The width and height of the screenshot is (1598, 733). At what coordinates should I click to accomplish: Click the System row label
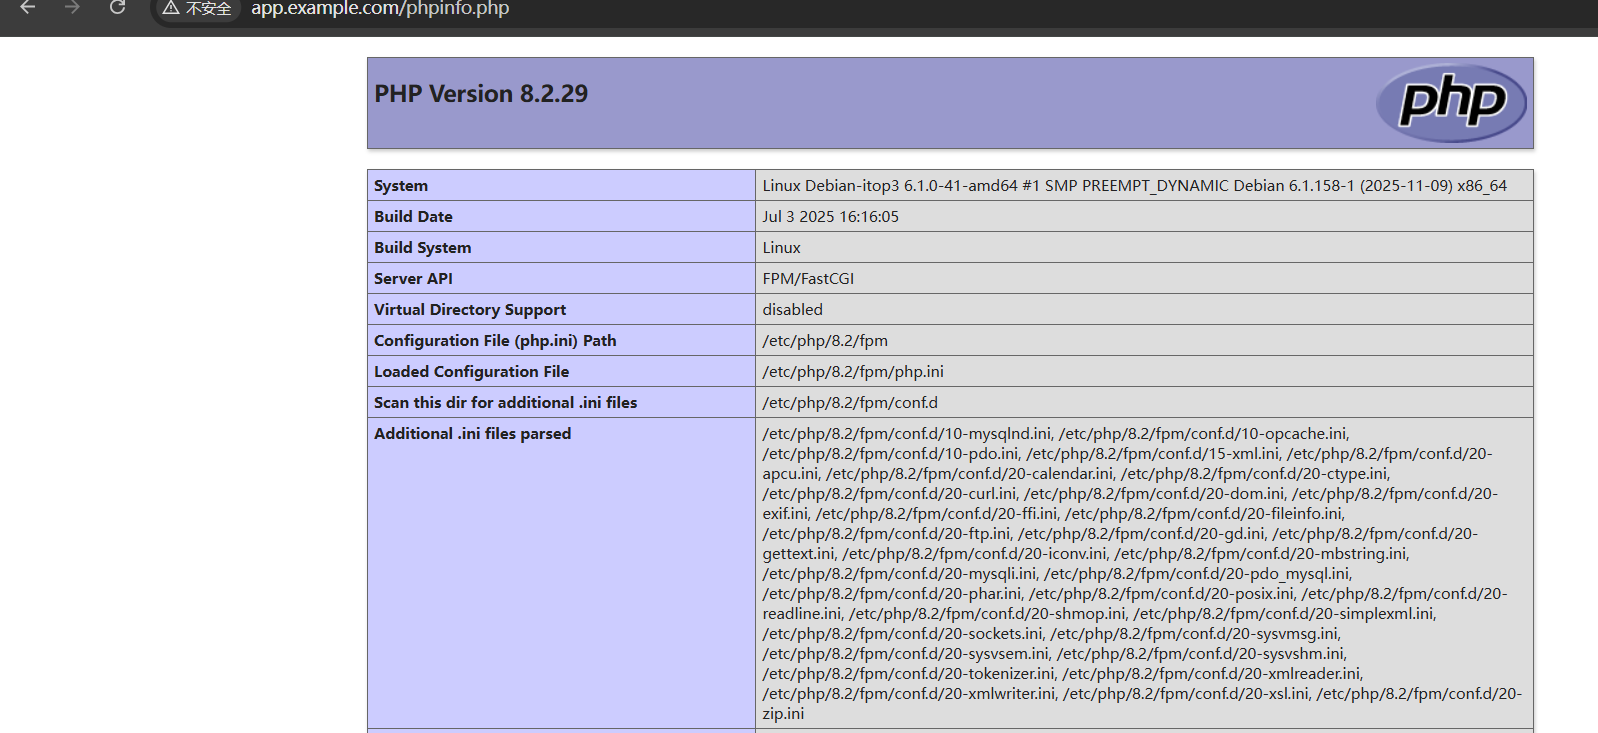point(401,186)
